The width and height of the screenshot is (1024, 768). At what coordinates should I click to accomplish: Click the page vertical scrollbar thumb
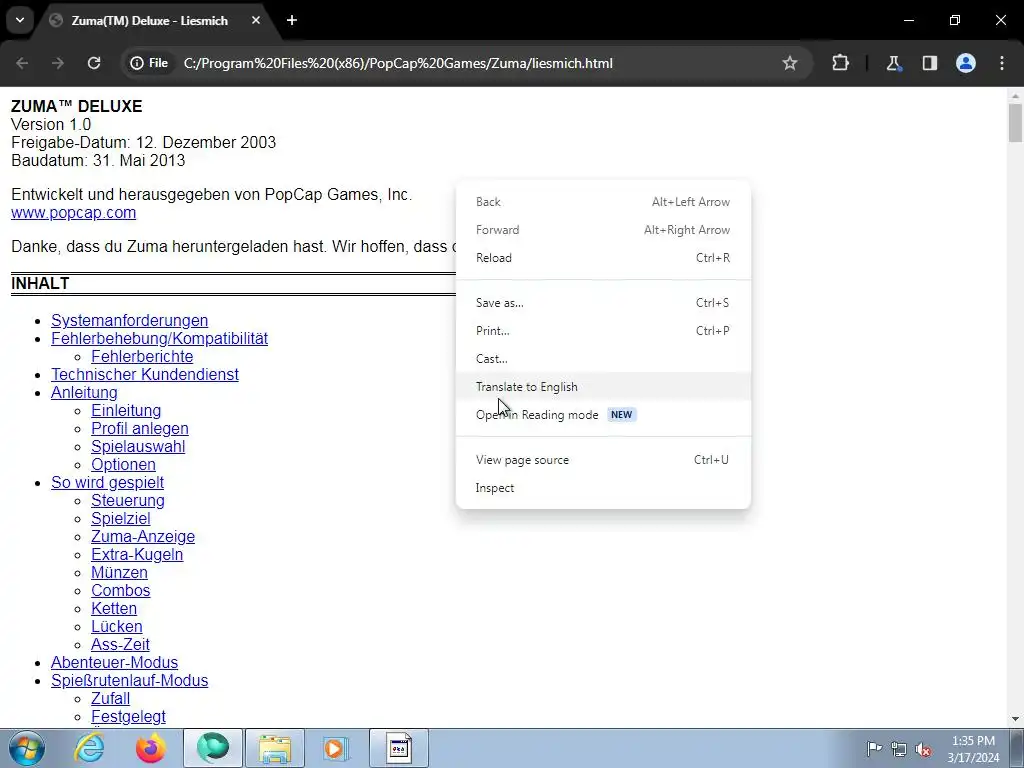(x=1015, y=122)
